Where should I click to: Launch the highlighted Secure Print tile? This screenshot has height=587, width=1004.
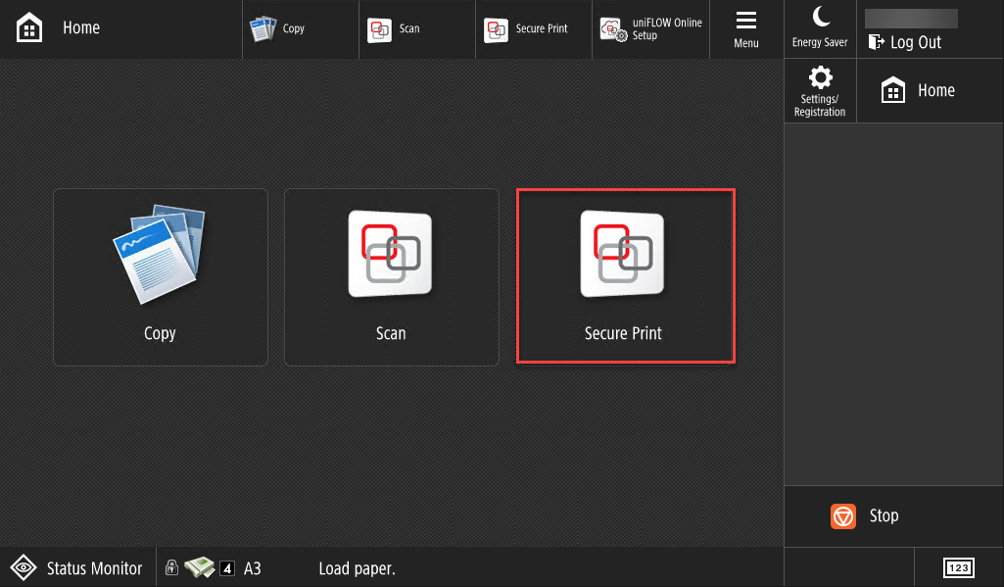625,275
